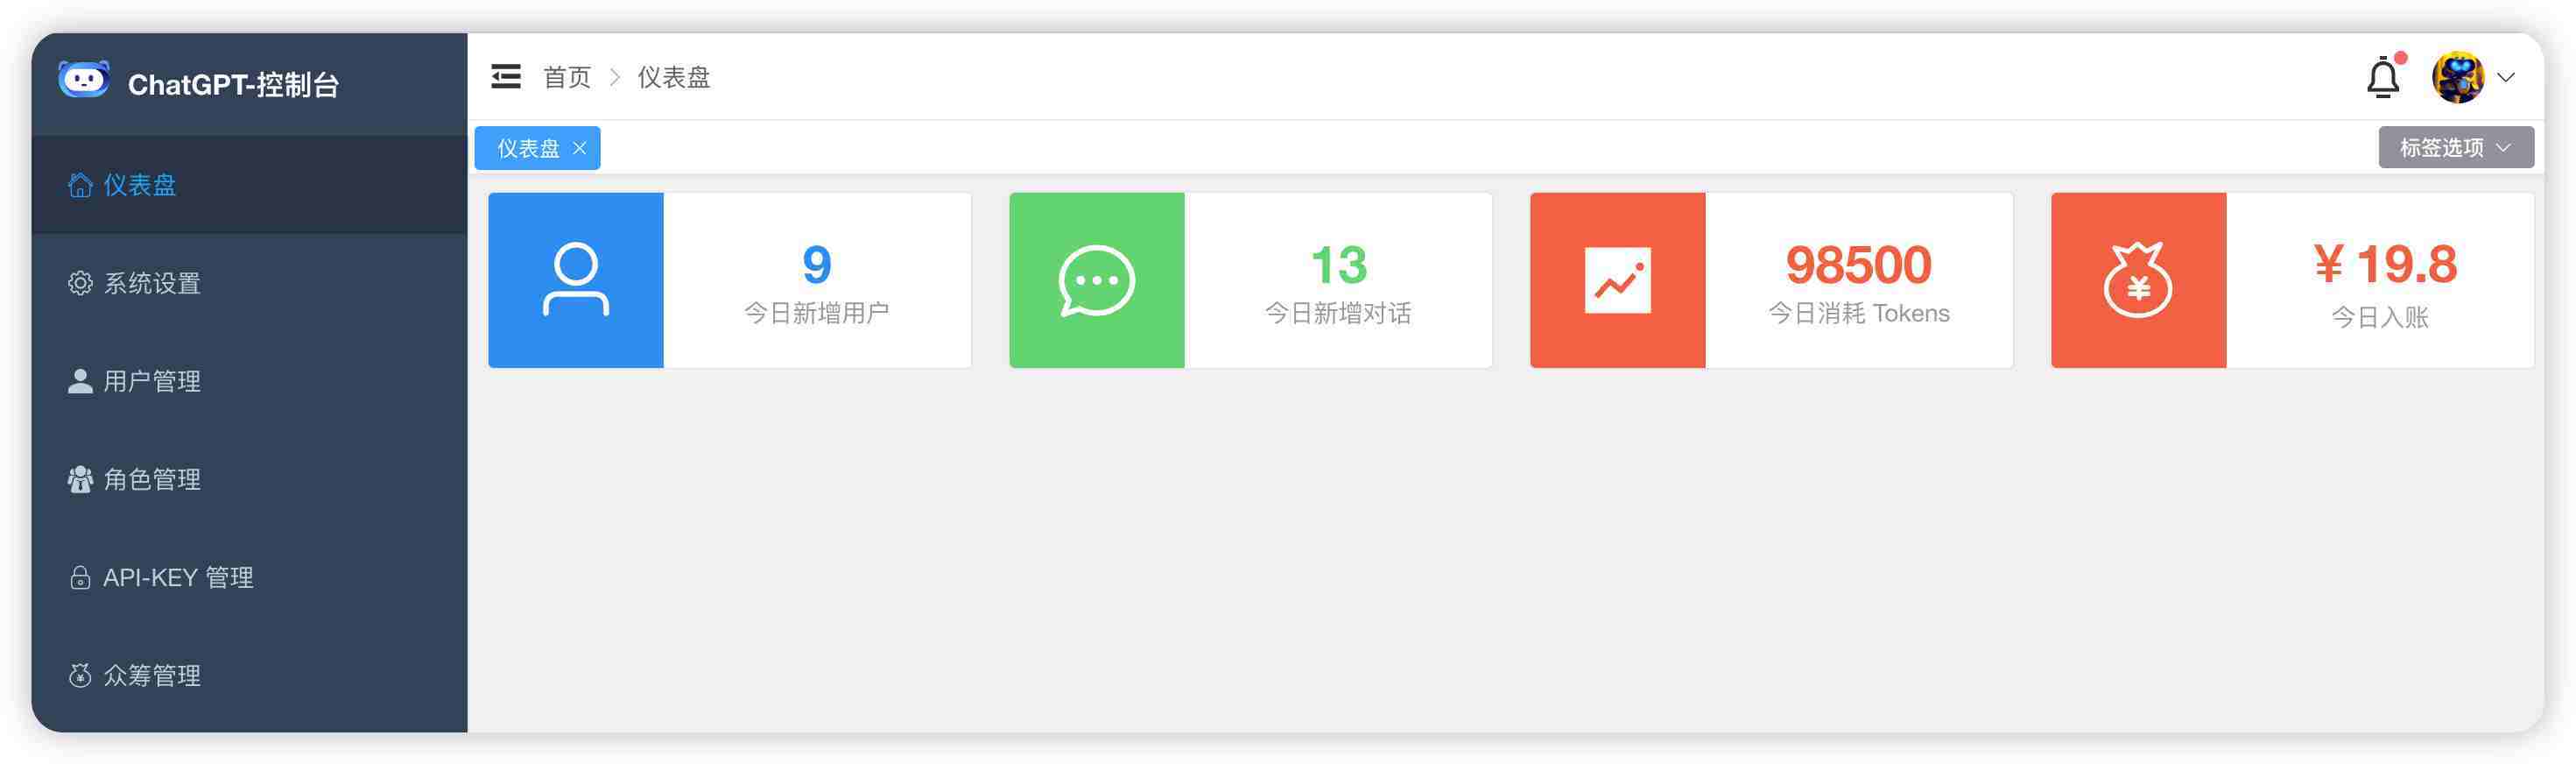Click the trending chart icon tile

point(1618,280)
